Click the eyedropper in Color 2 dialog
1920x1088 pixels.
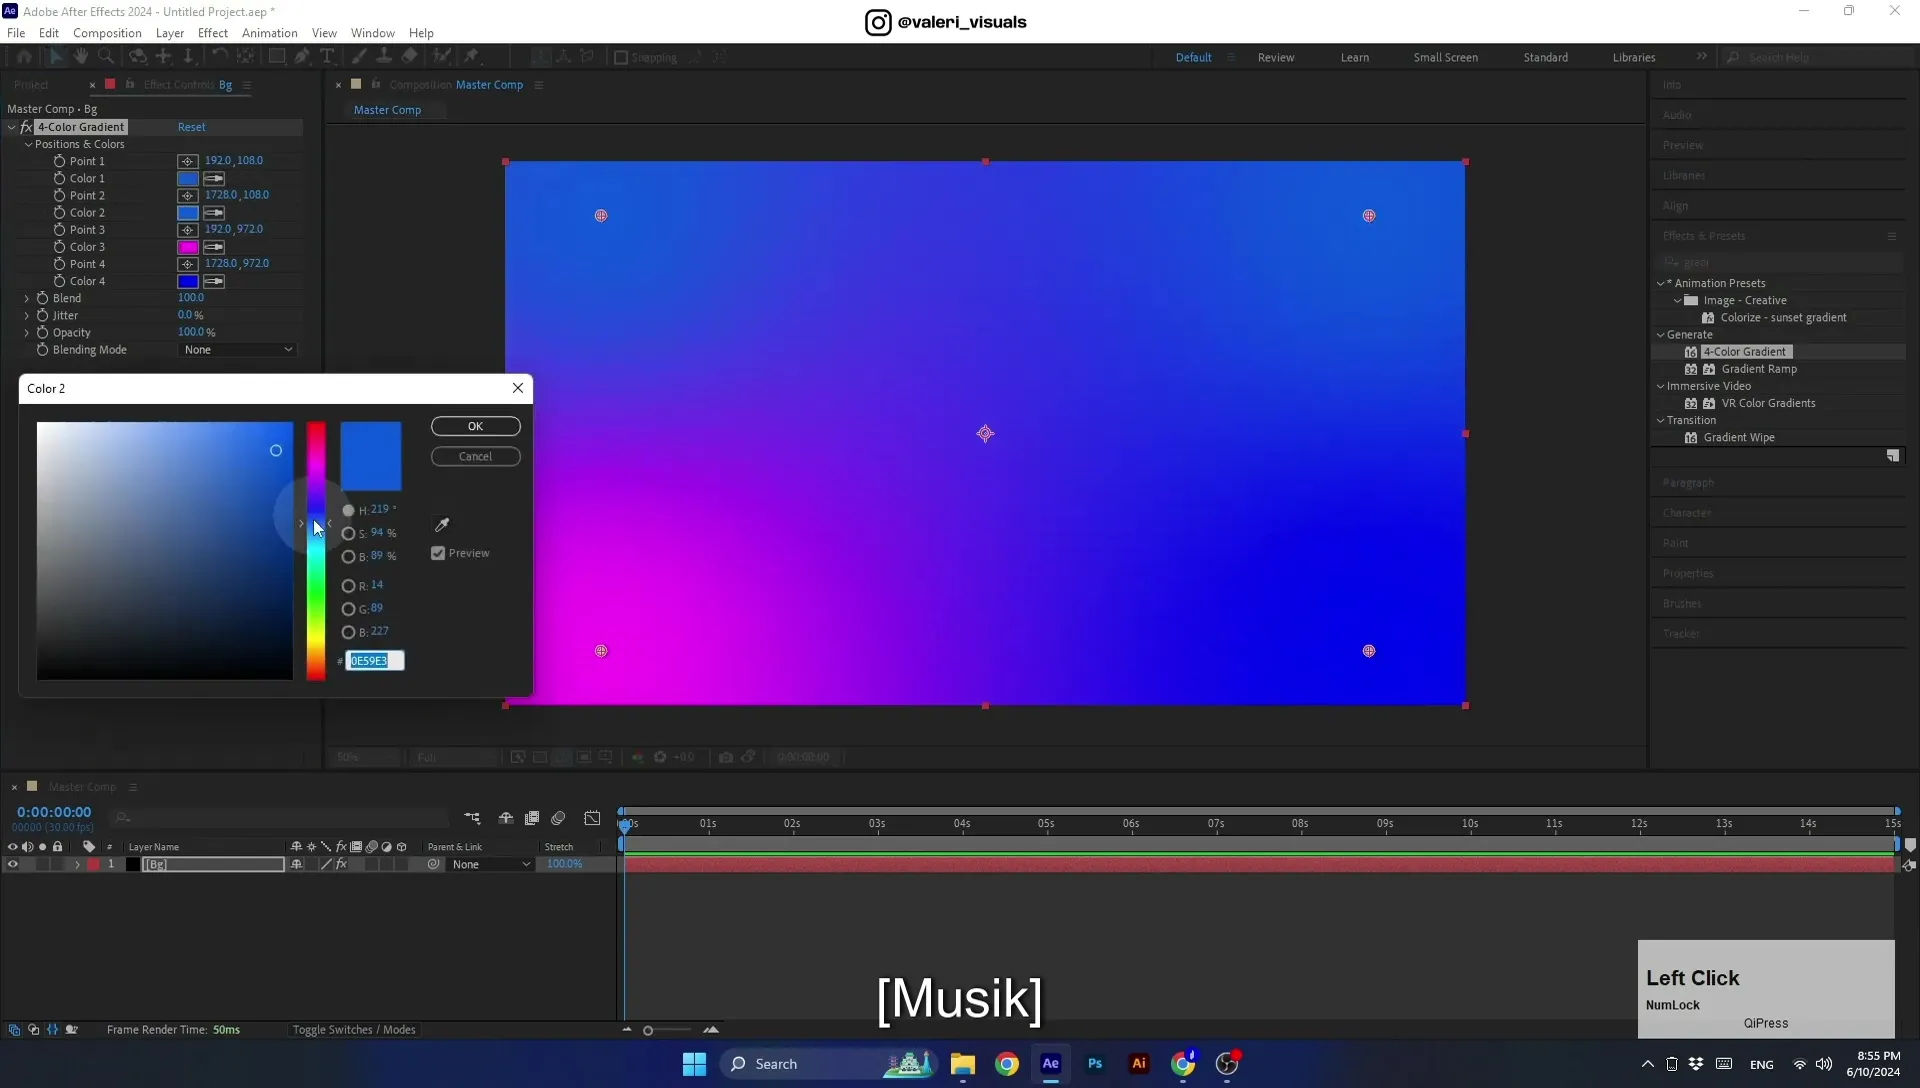pos(442,525)
